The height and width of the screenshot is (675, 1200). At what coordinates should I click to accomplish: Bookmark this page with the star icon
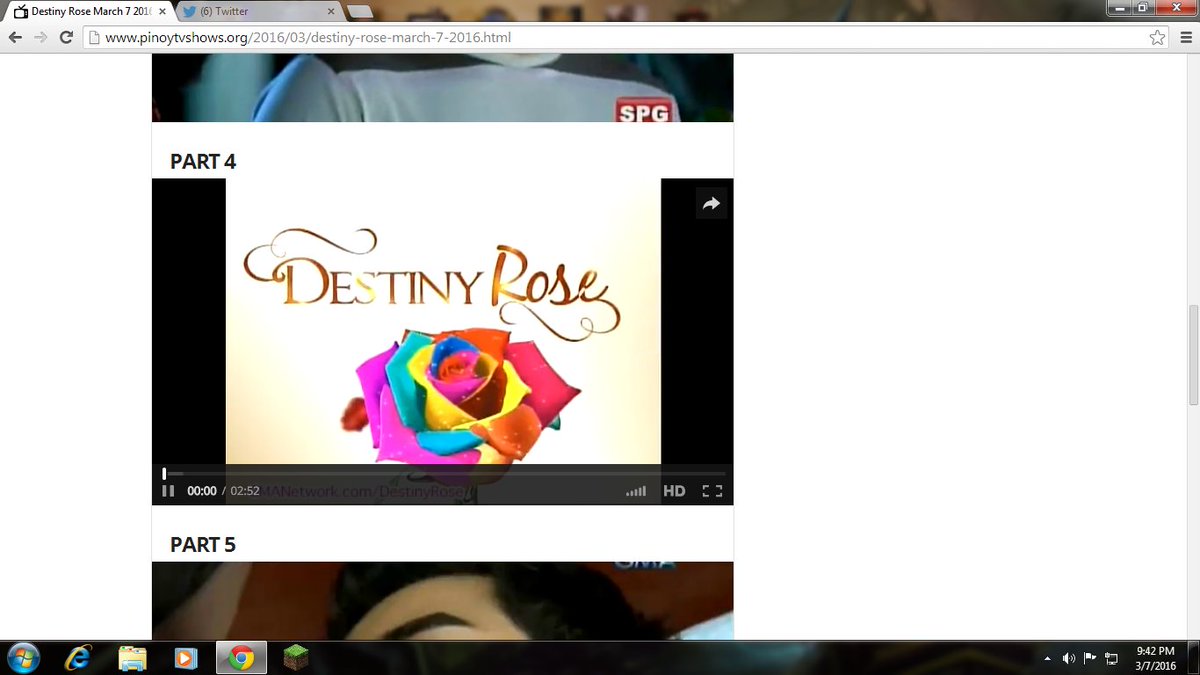[1157, 37]
